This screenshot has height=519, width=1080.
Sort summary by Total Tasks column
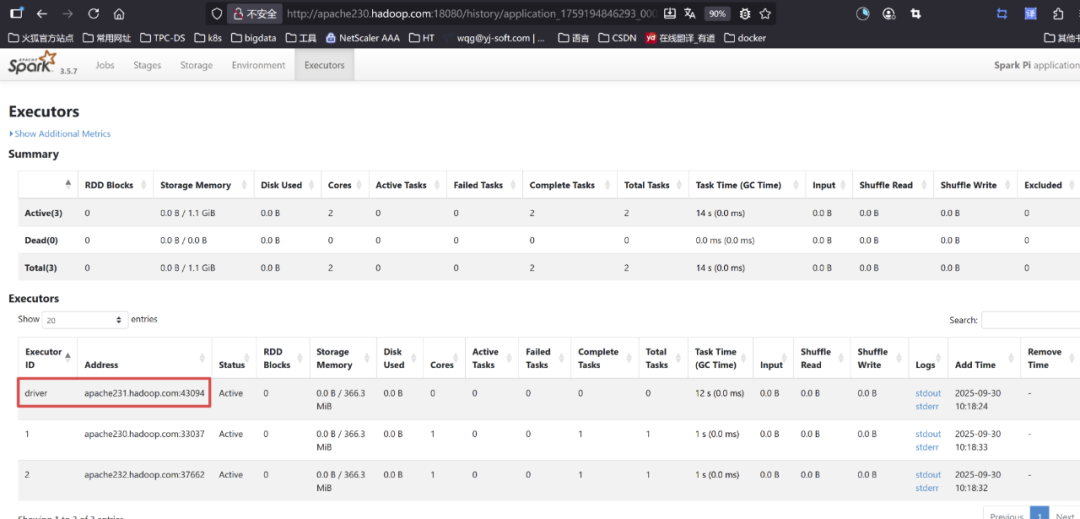[x=652, y=185]
